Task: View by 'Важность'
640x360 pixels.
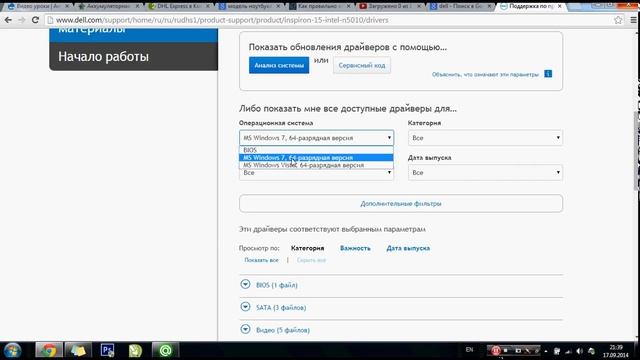Action: click(355, 248)
